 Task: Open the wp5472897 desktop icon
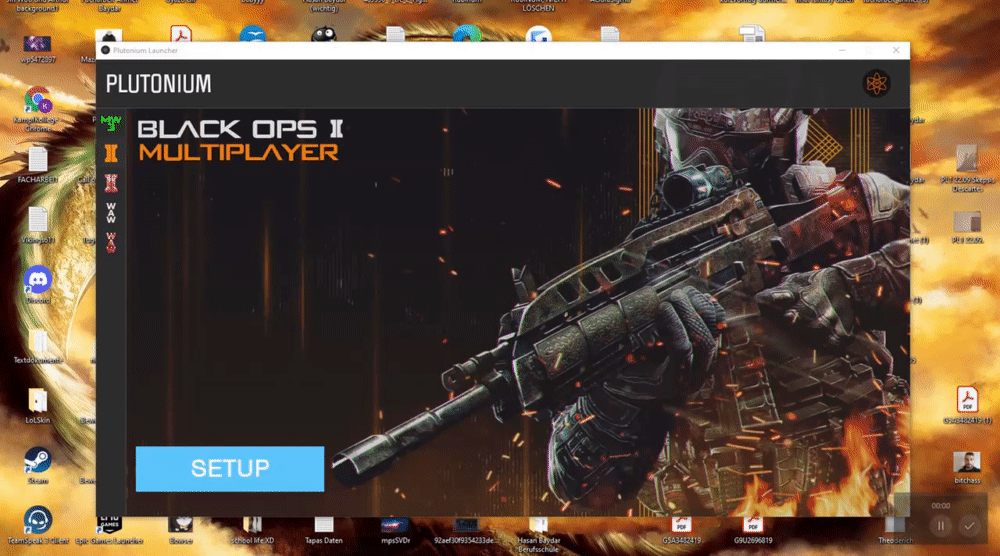[x=38, y=48]
